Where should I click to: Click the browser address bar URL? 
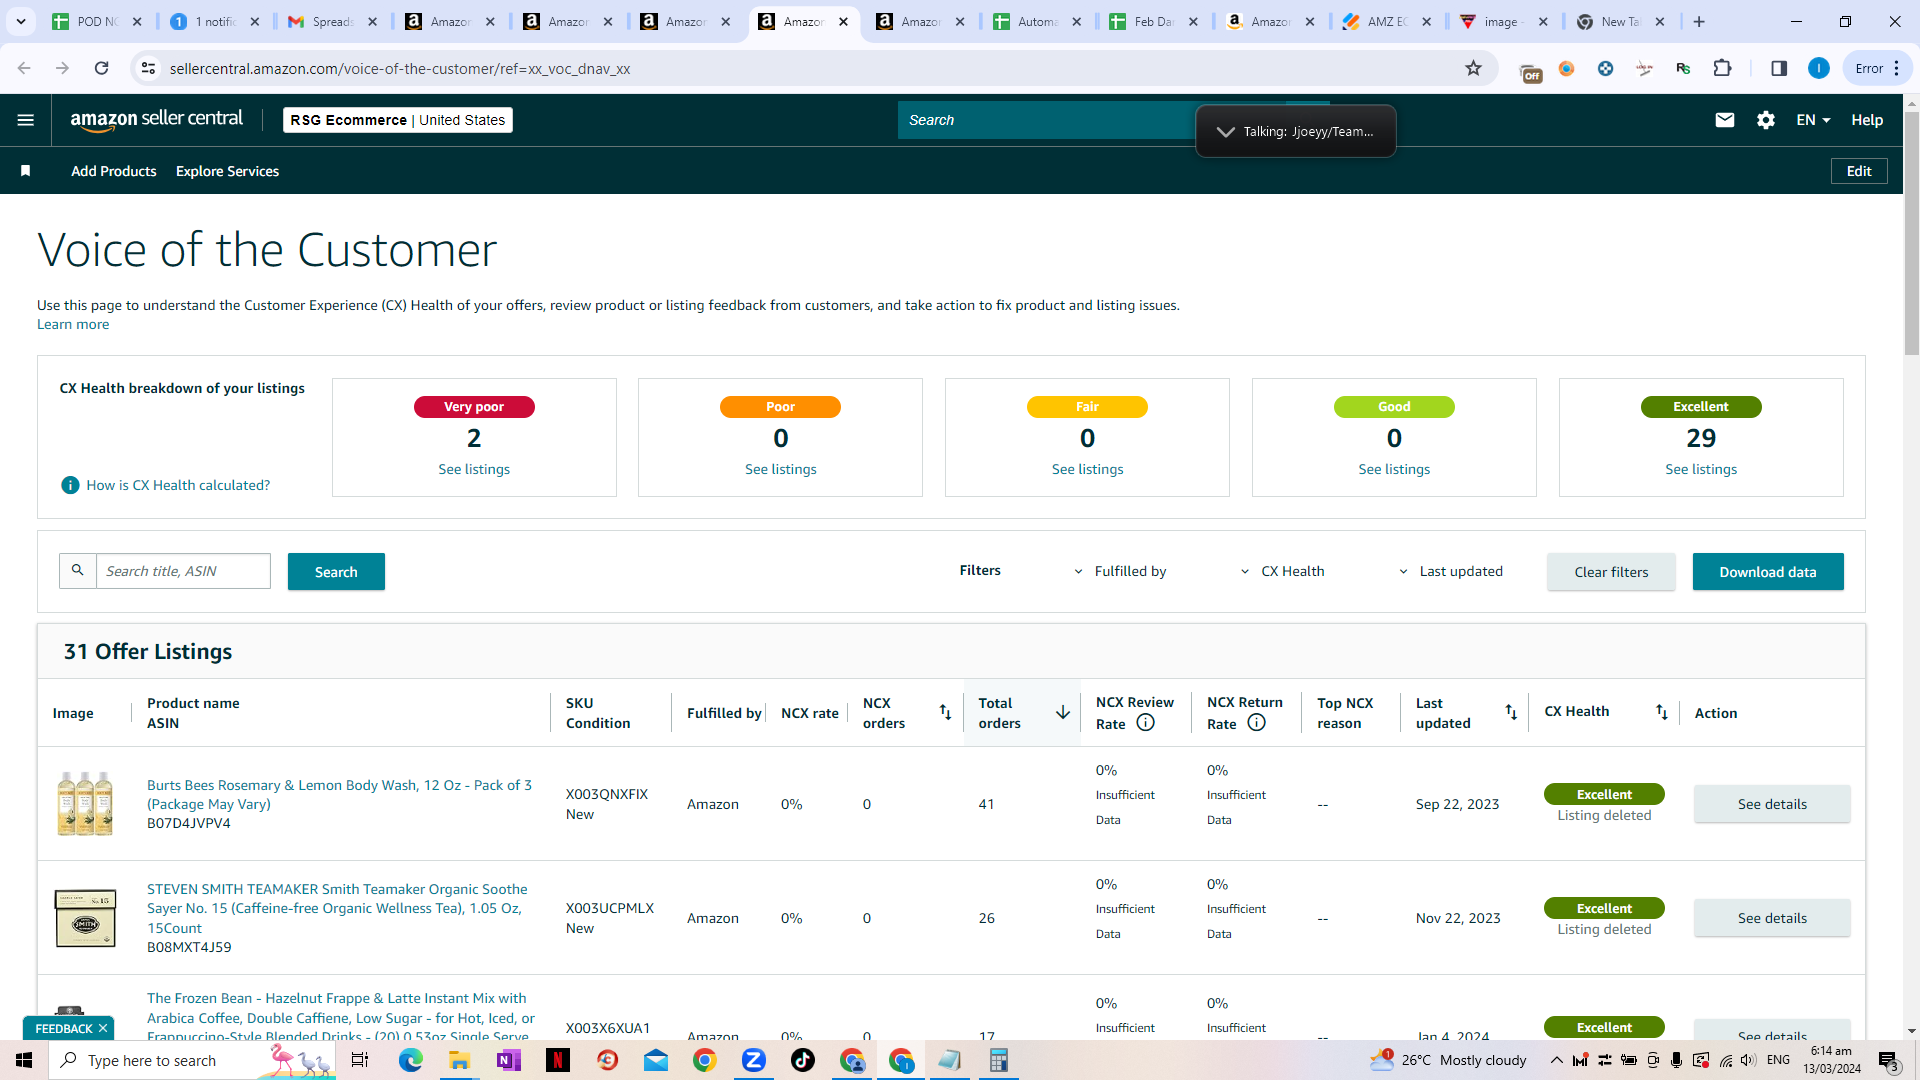pos(400,68)
